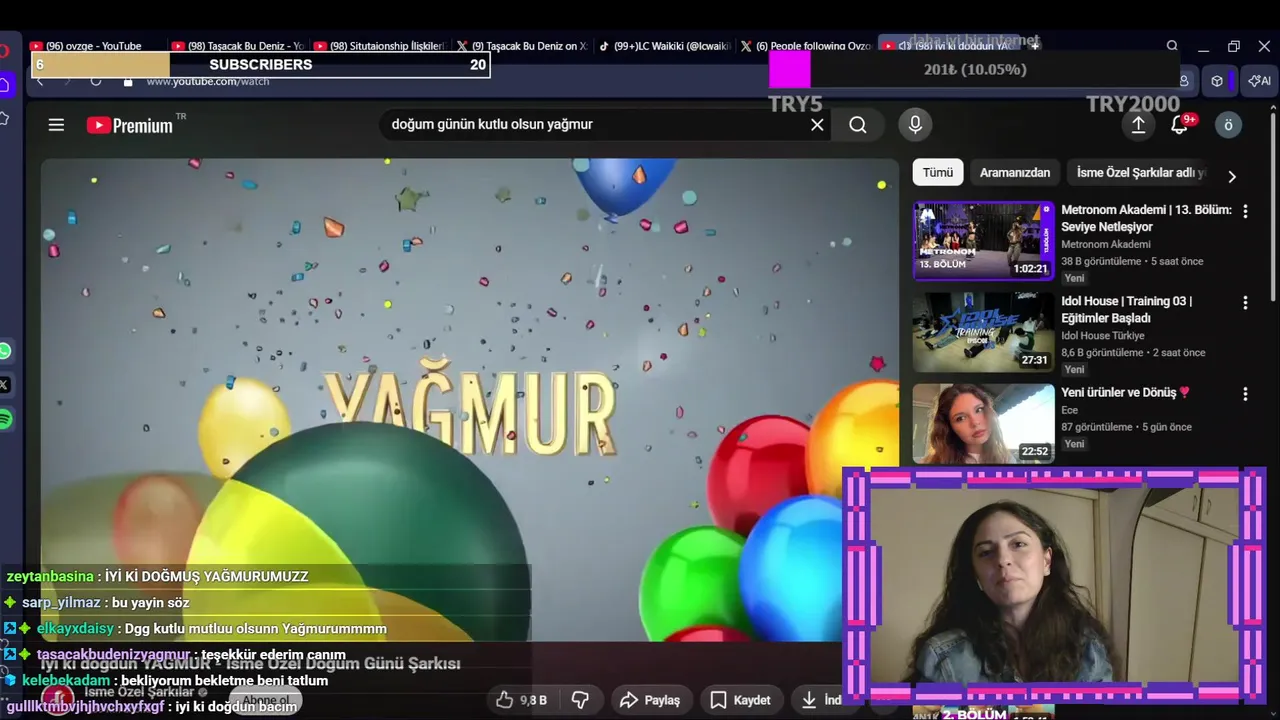Screen dimensions: 1280x720
Task: Open the YouTube guide hamburger menu
Action: (56, 125)
